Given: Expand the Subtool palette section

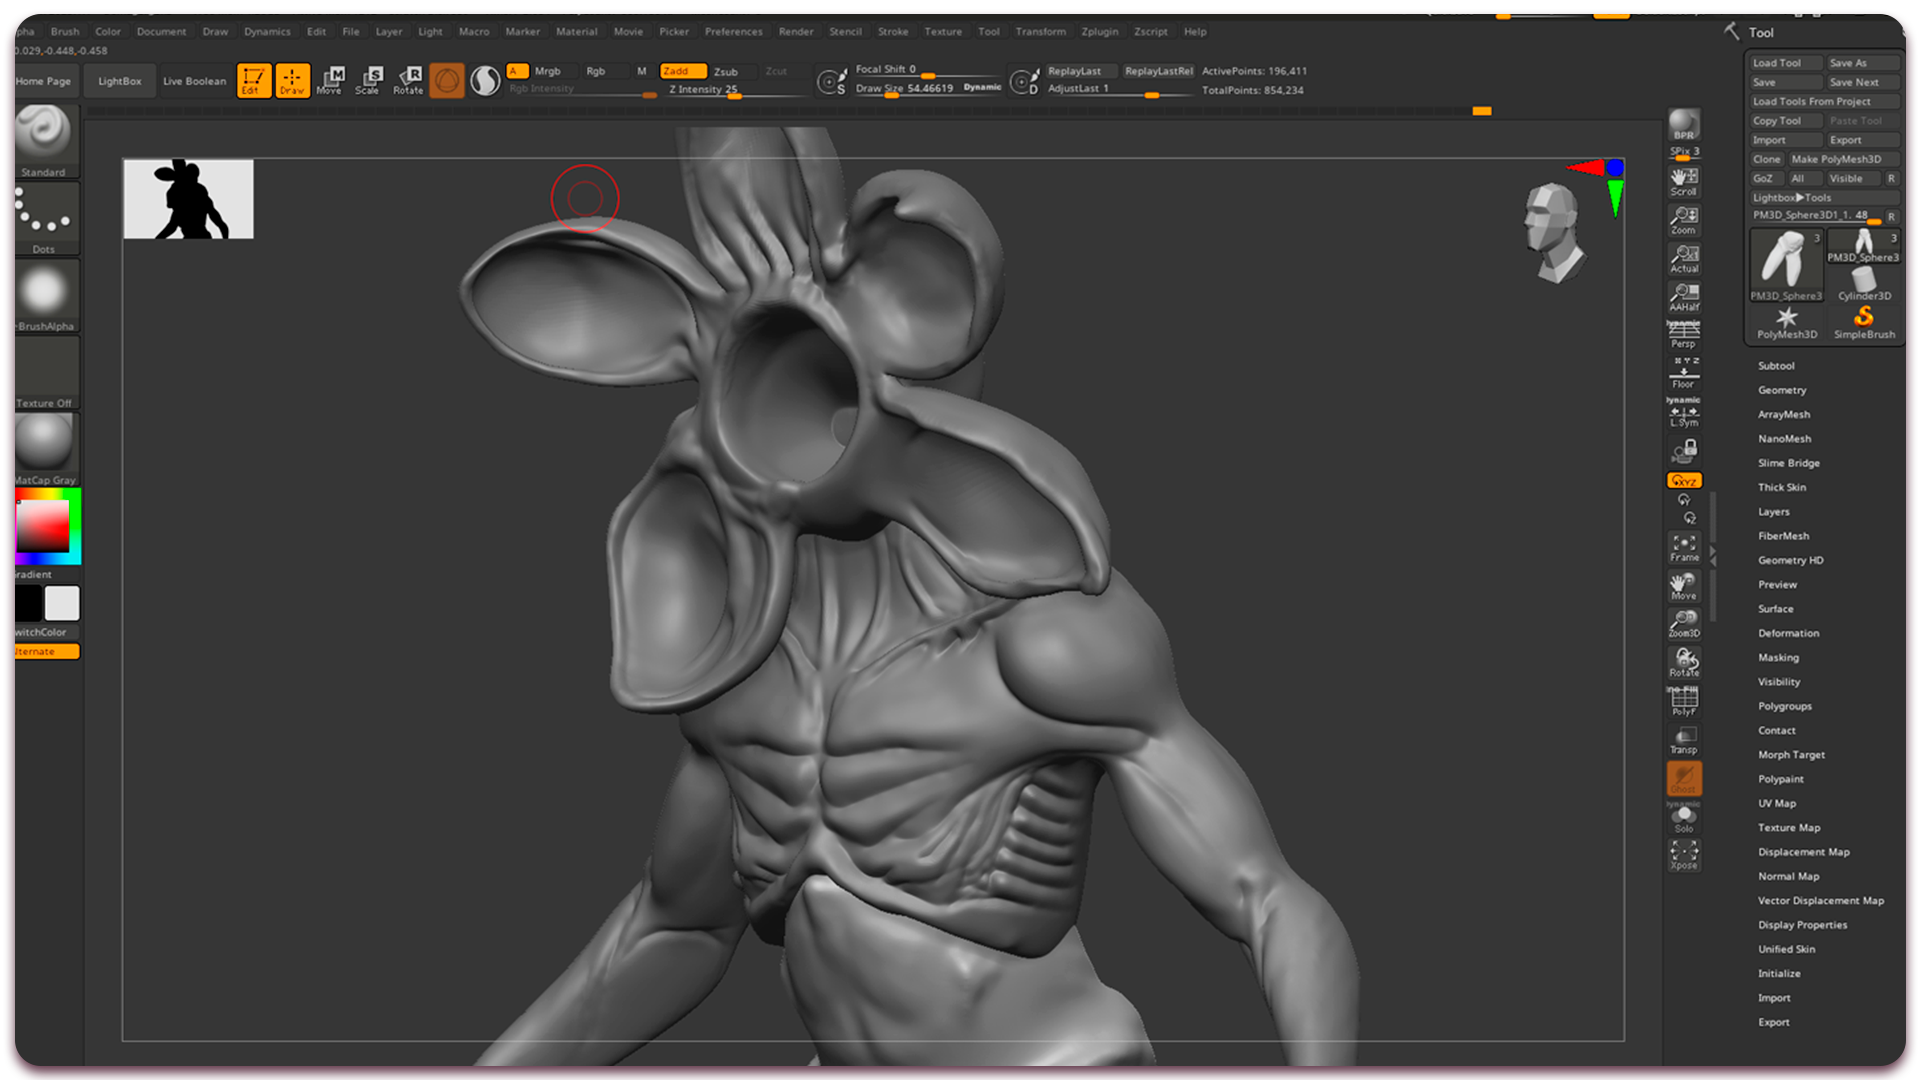Looking at the screenshot, I should pos(1776,366).
